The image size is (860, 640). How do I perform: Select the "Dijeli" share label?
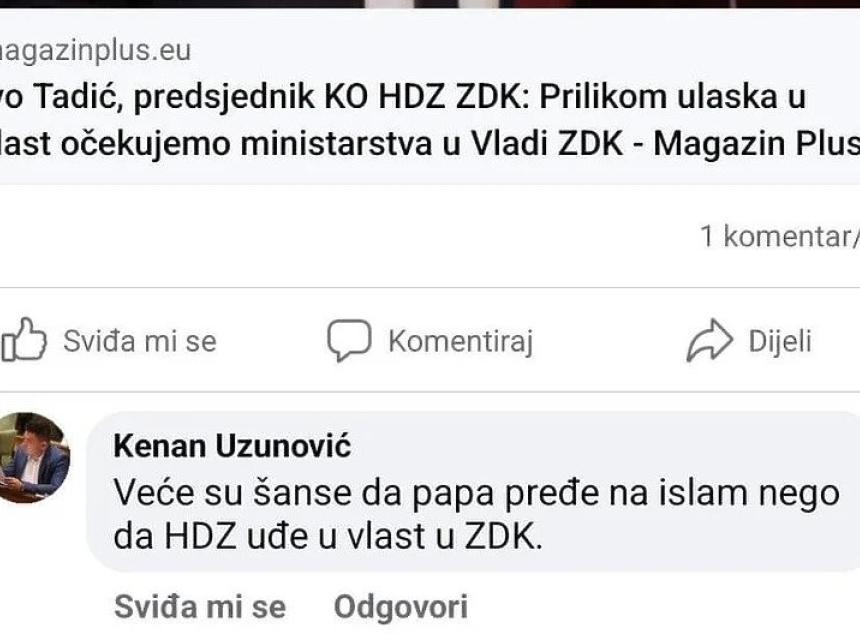pyautogui.click(x=780, y=342)
